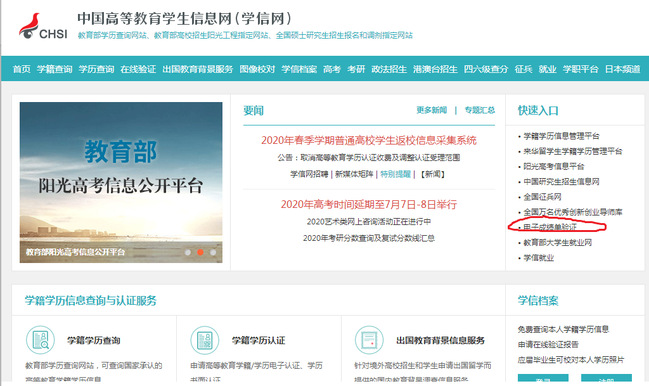Click 新媒体矩阵 link
The height and width of the screenshot is (386, 649).
354,174
